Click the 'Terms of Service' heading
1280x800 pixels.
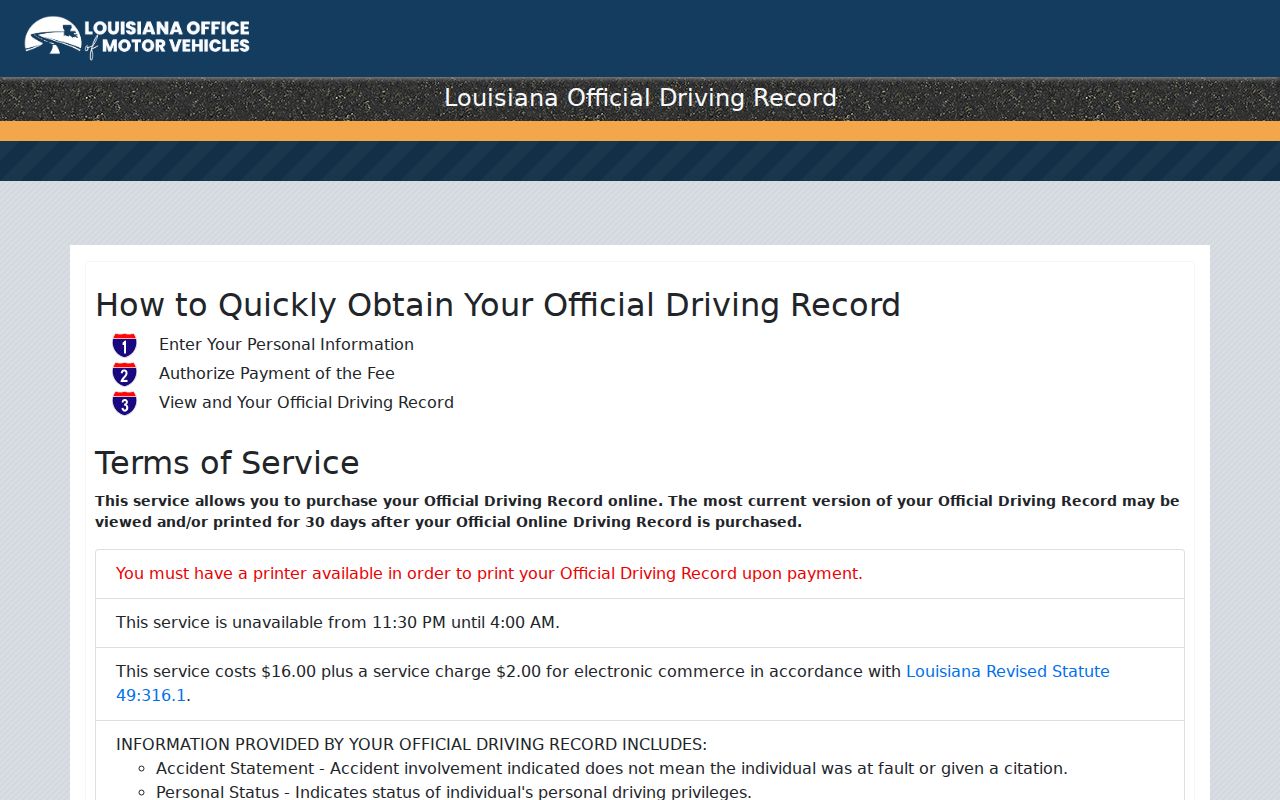click(x=227, y=463)
